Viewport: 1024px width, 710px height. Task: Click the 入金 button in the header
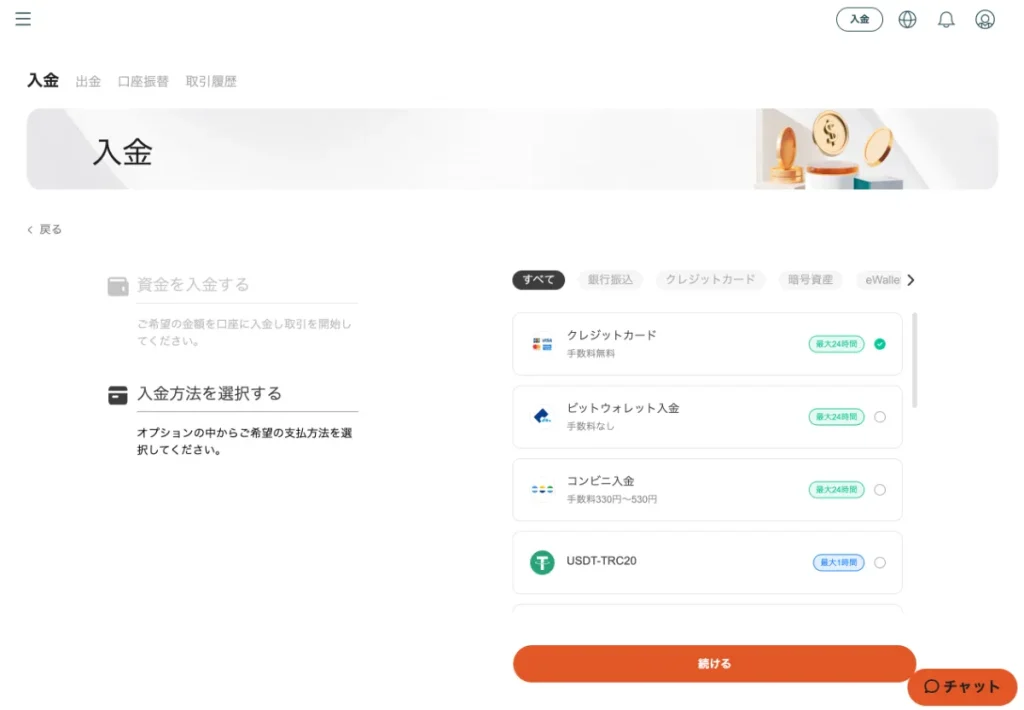(859, 19)
